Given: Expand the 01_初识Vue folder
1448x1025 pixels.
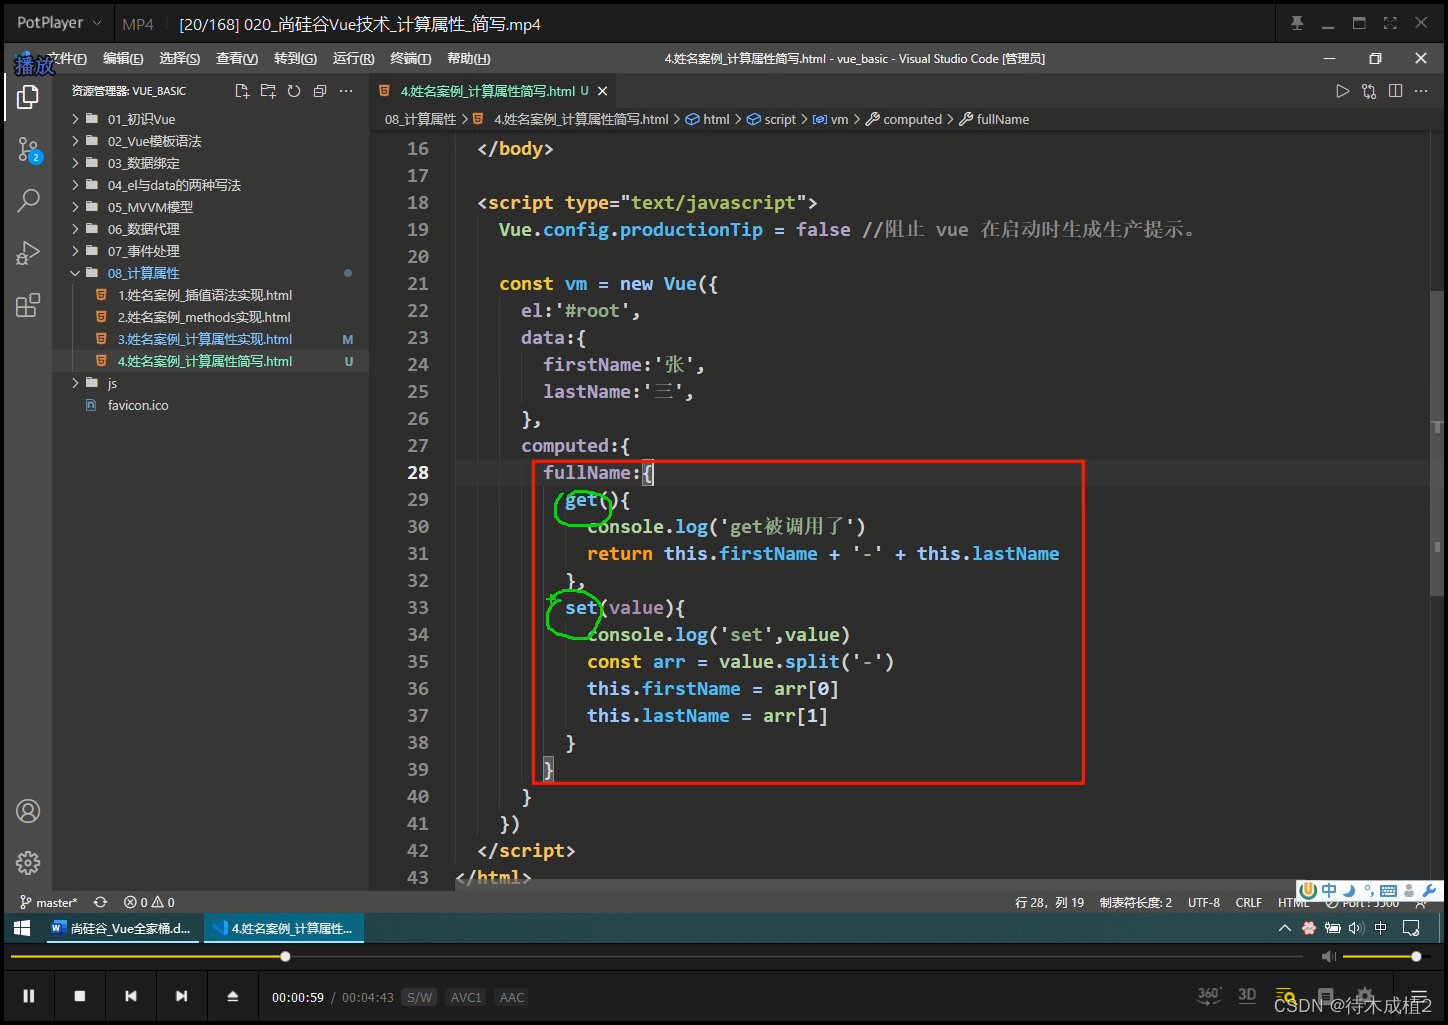Looking at the screenshot, I should [75, 119].
